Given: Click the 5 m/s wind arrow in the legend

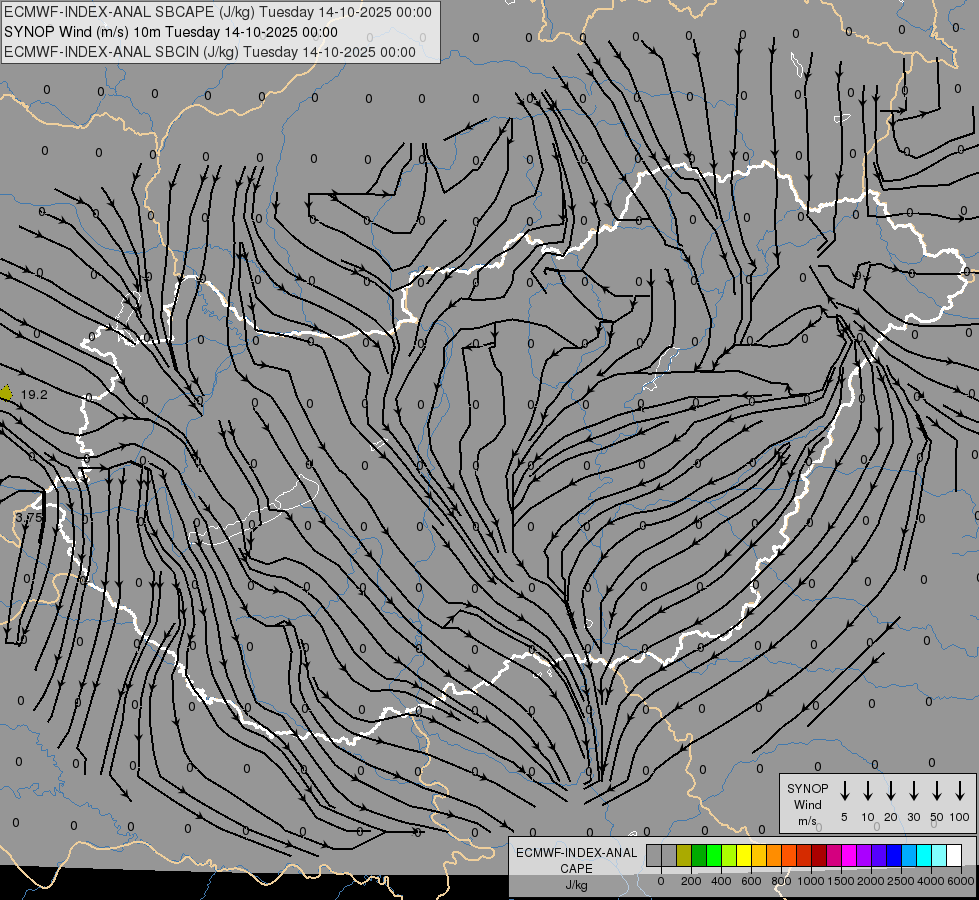Looking at the screenshot, I should (844, 791).
